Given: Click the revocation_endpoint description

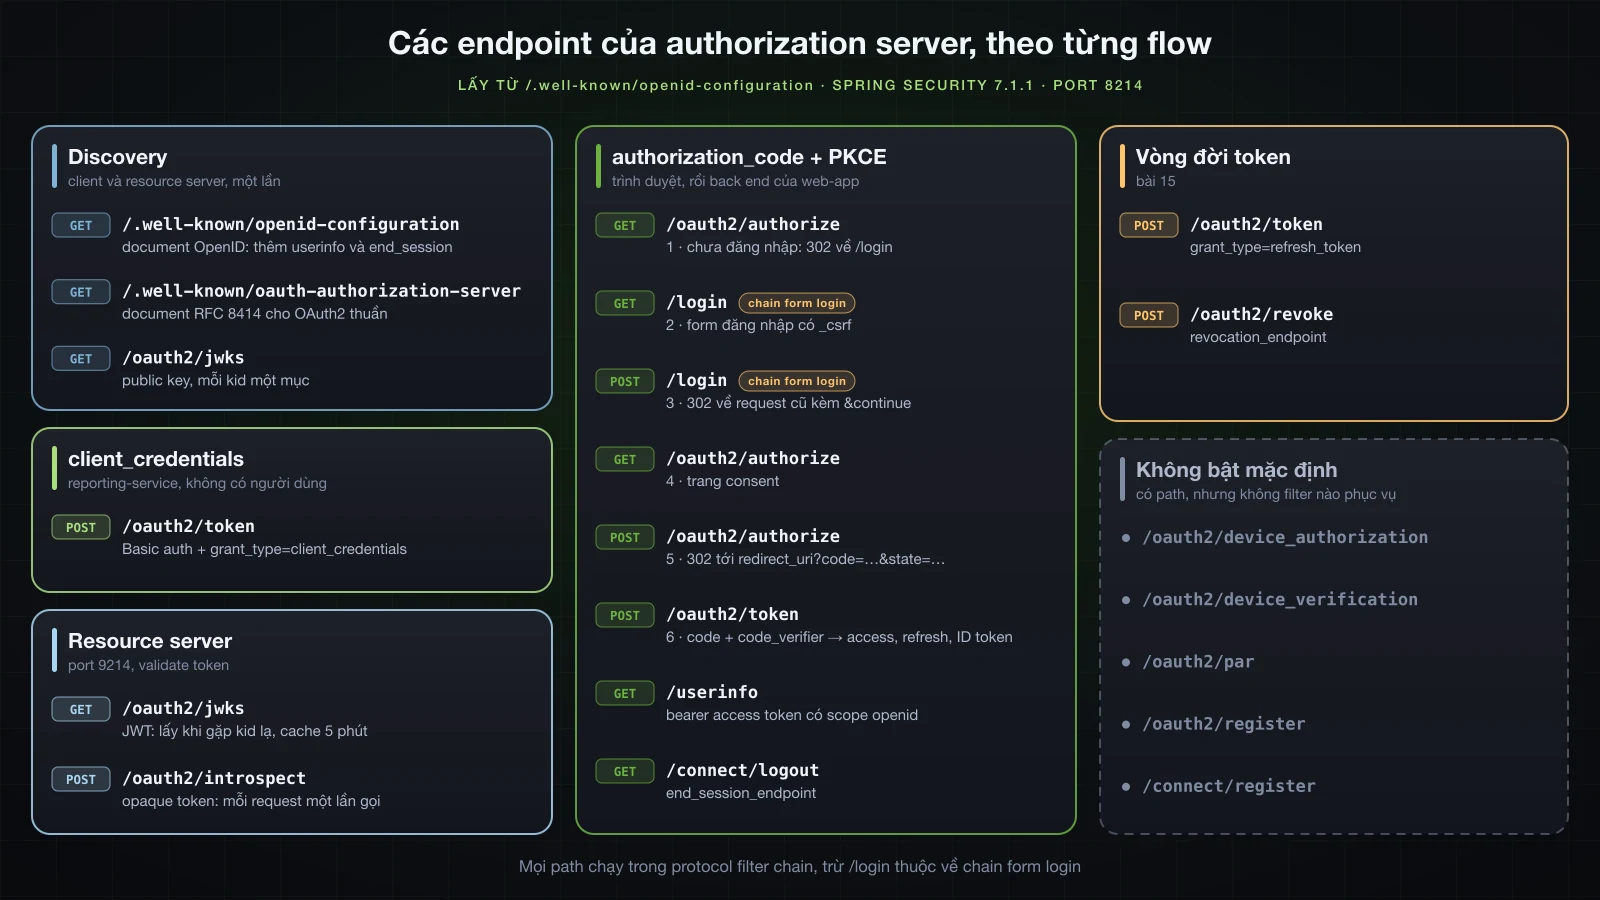Looking at the screenshot, I should (x=1258, y=337).
